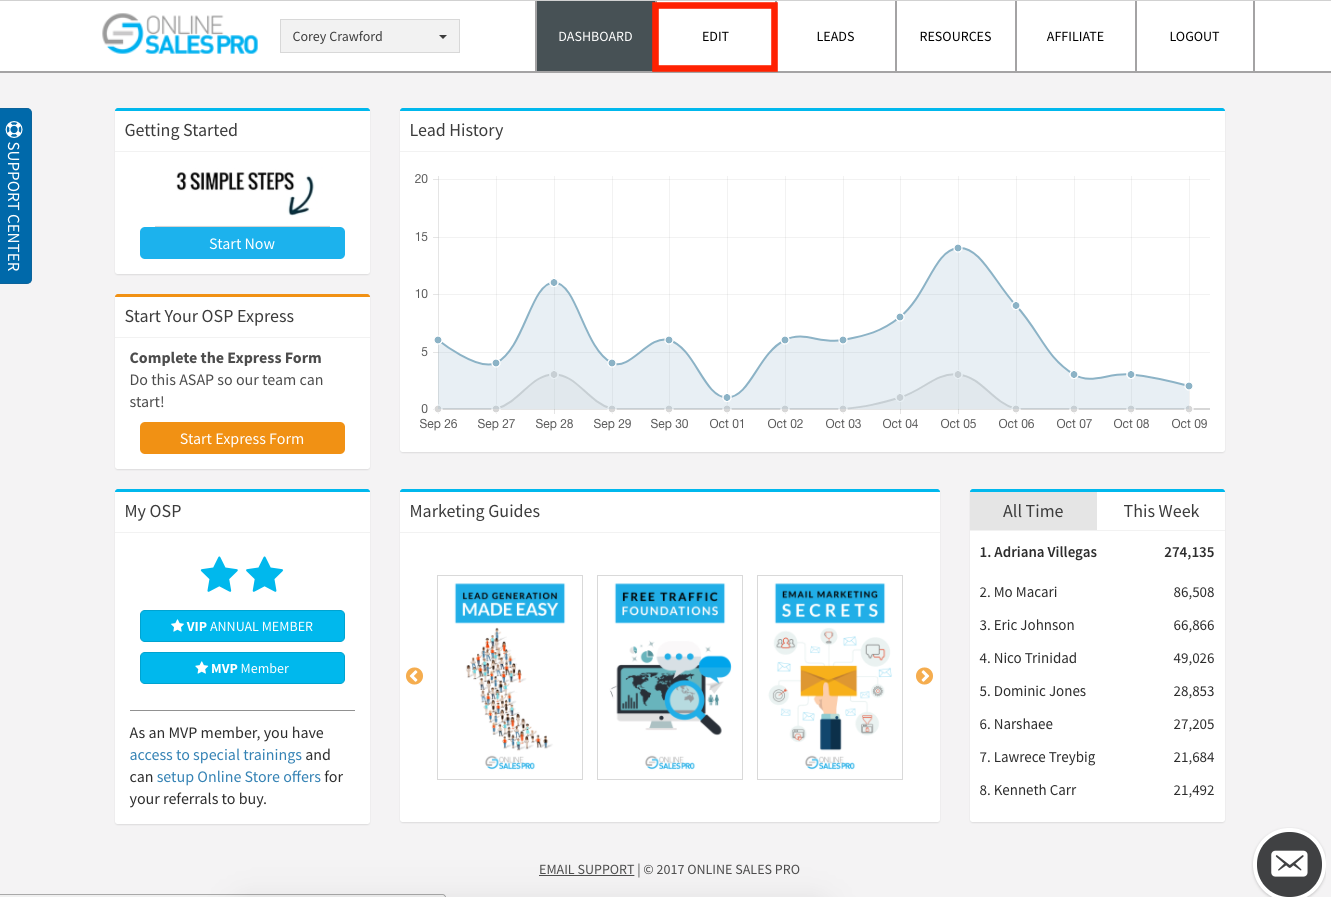The height and width of the screenshot is (897, 1331).
Task: Click the 274,135 score value
Action: point(1189,552)
